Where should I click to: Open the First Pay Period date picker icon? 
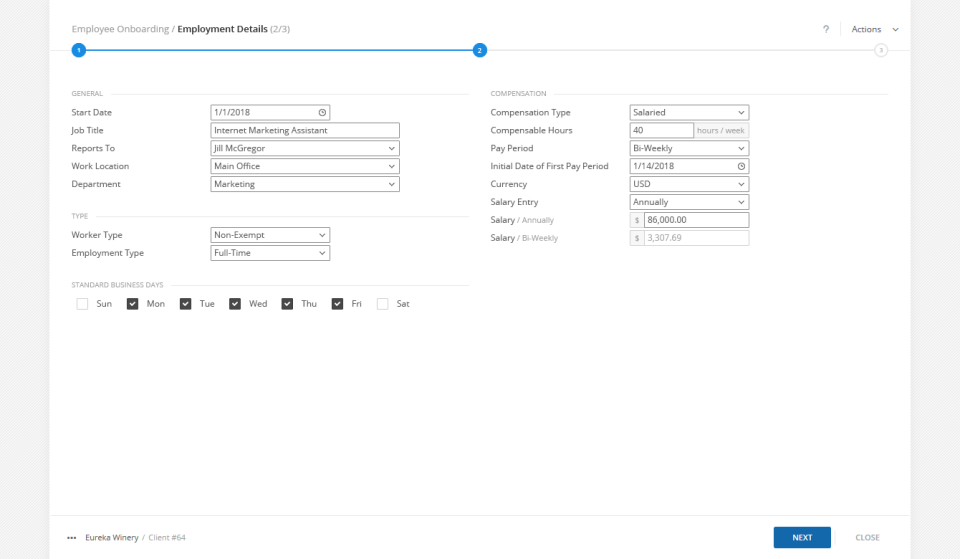[741, 166]
